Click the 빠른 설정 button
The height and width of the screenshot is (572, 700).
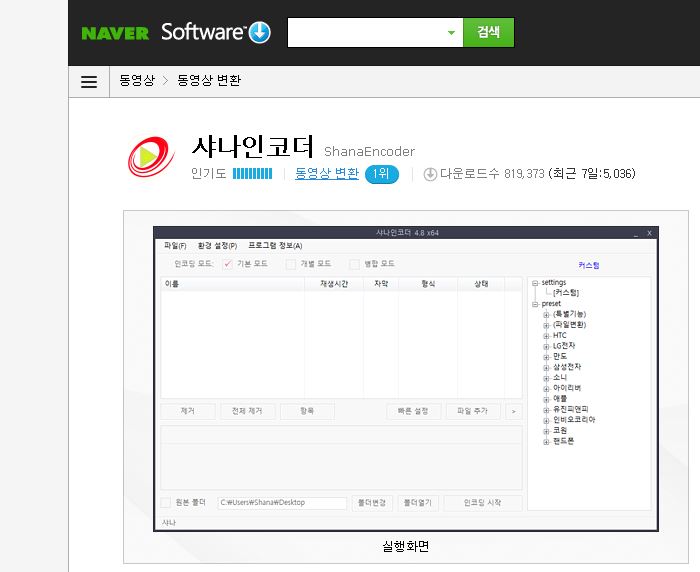(x=413, y=411)
